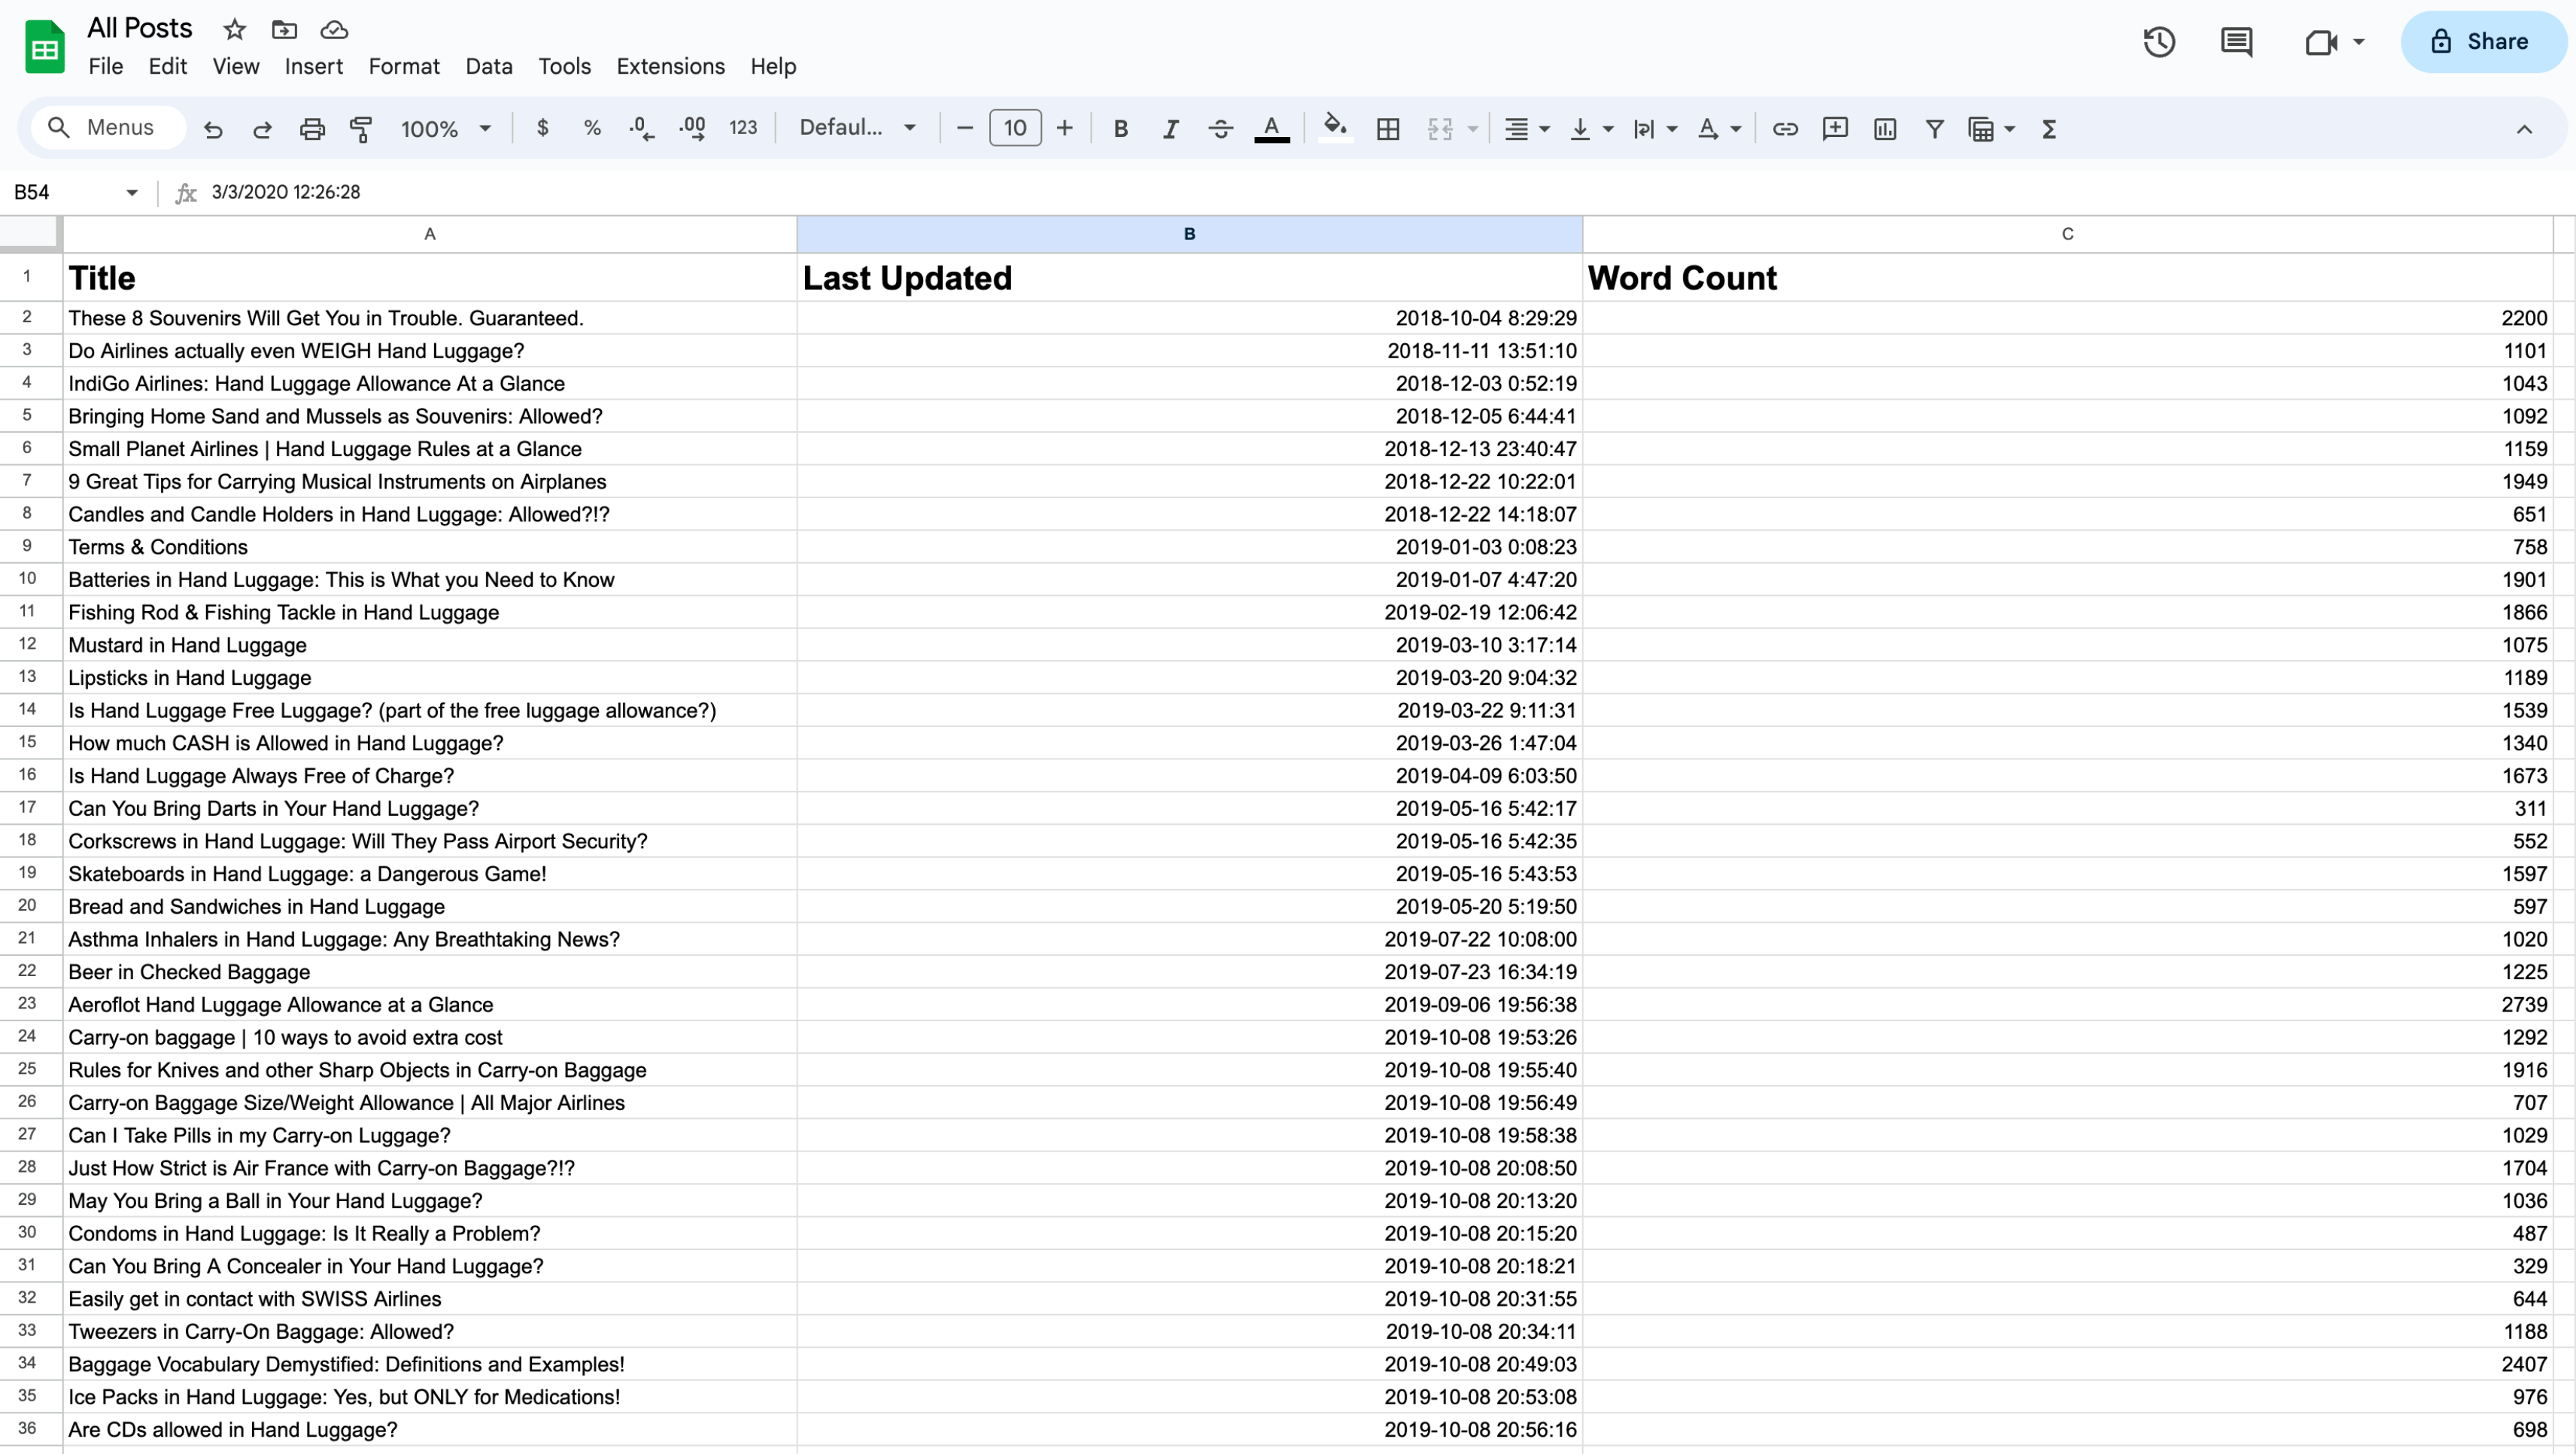Image resolution: width=2576 pixels, height=1454 pixels.
Task: Open the Data menu
Action: 488,66
